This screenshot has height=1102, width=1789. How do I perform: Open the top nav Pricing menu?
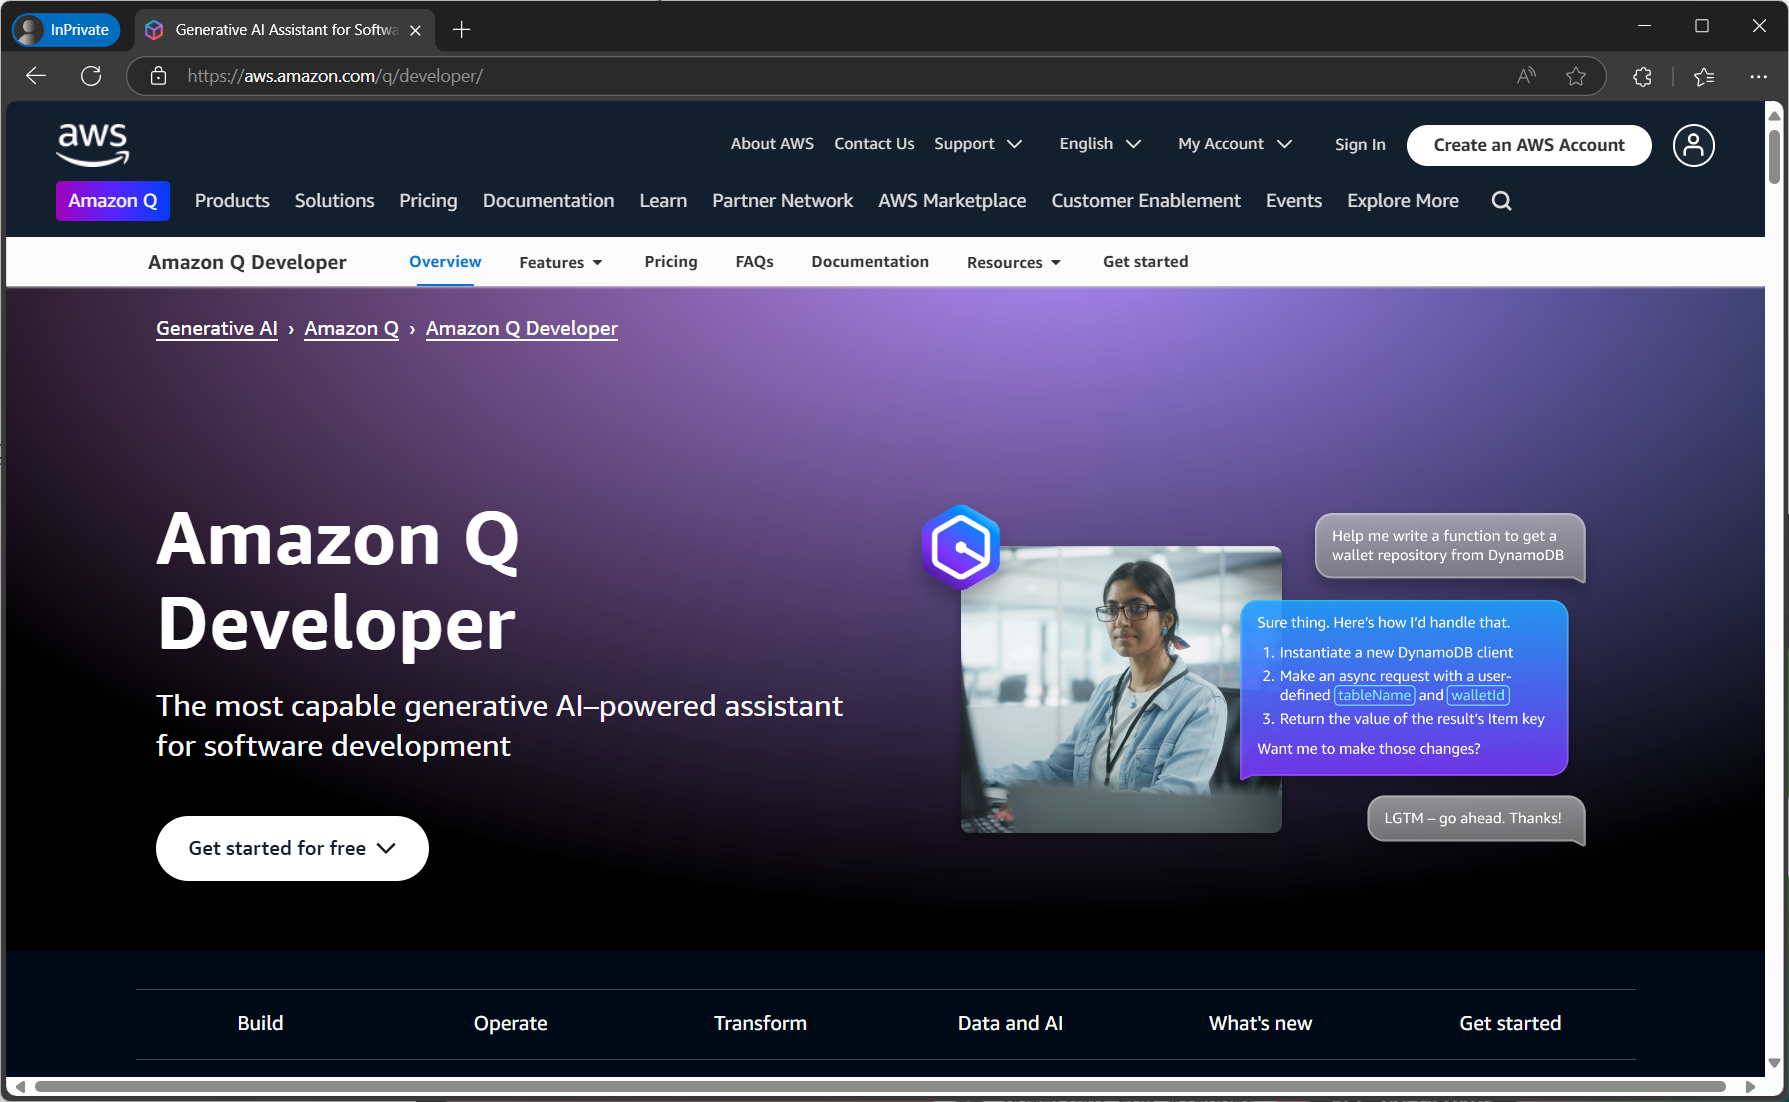(x=428, y=201)
